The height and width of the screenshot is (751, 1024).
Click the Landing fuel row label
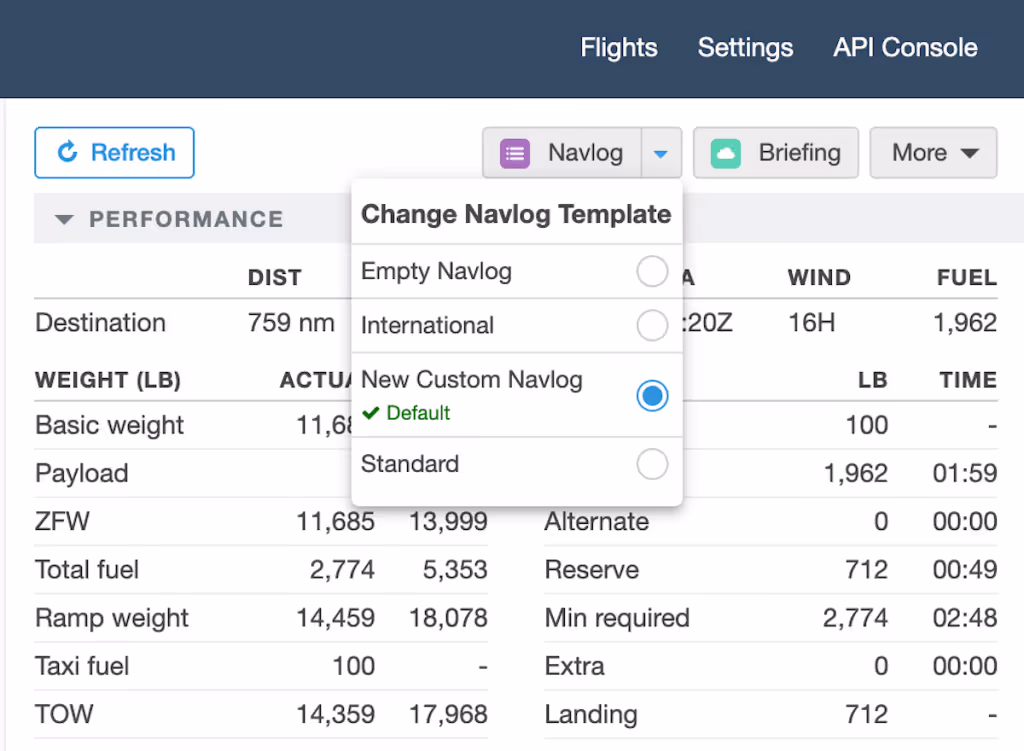(591, 714)
